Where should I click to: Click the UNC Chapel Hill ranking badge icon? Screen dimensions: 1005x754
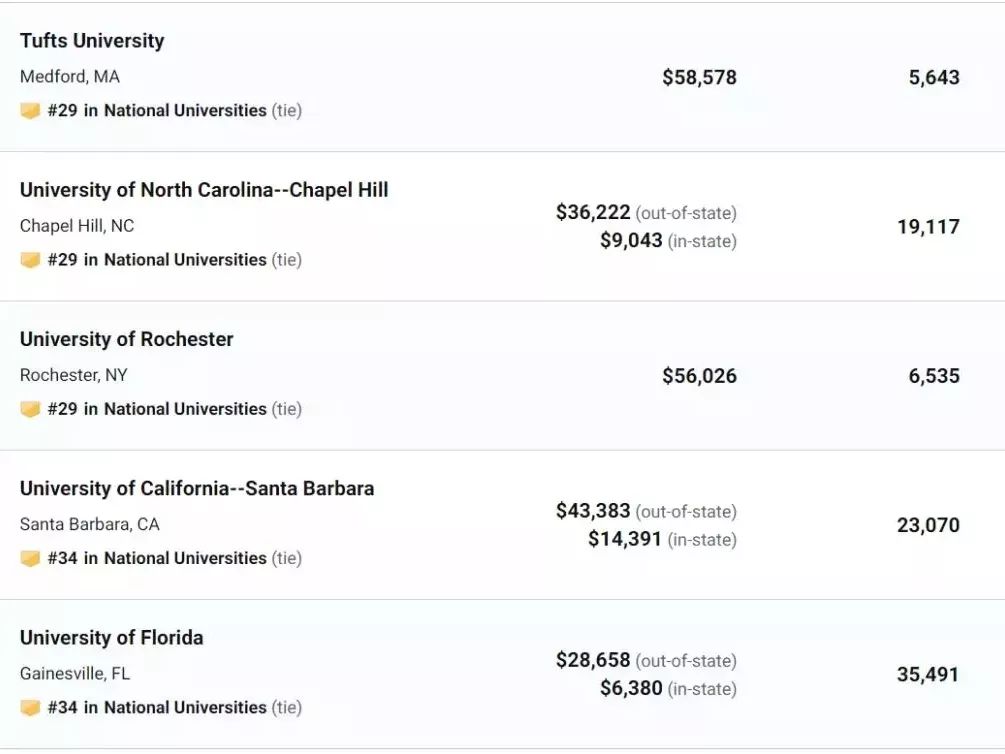[30, 260]
